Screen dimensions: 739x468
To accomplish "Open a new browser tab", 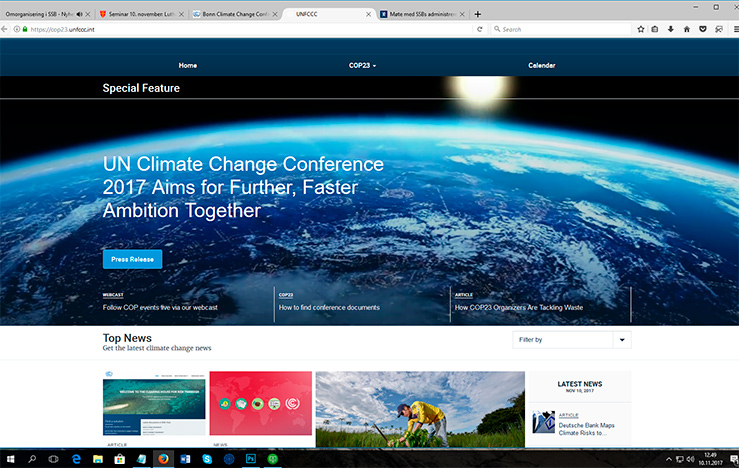I will click(477, 14).
